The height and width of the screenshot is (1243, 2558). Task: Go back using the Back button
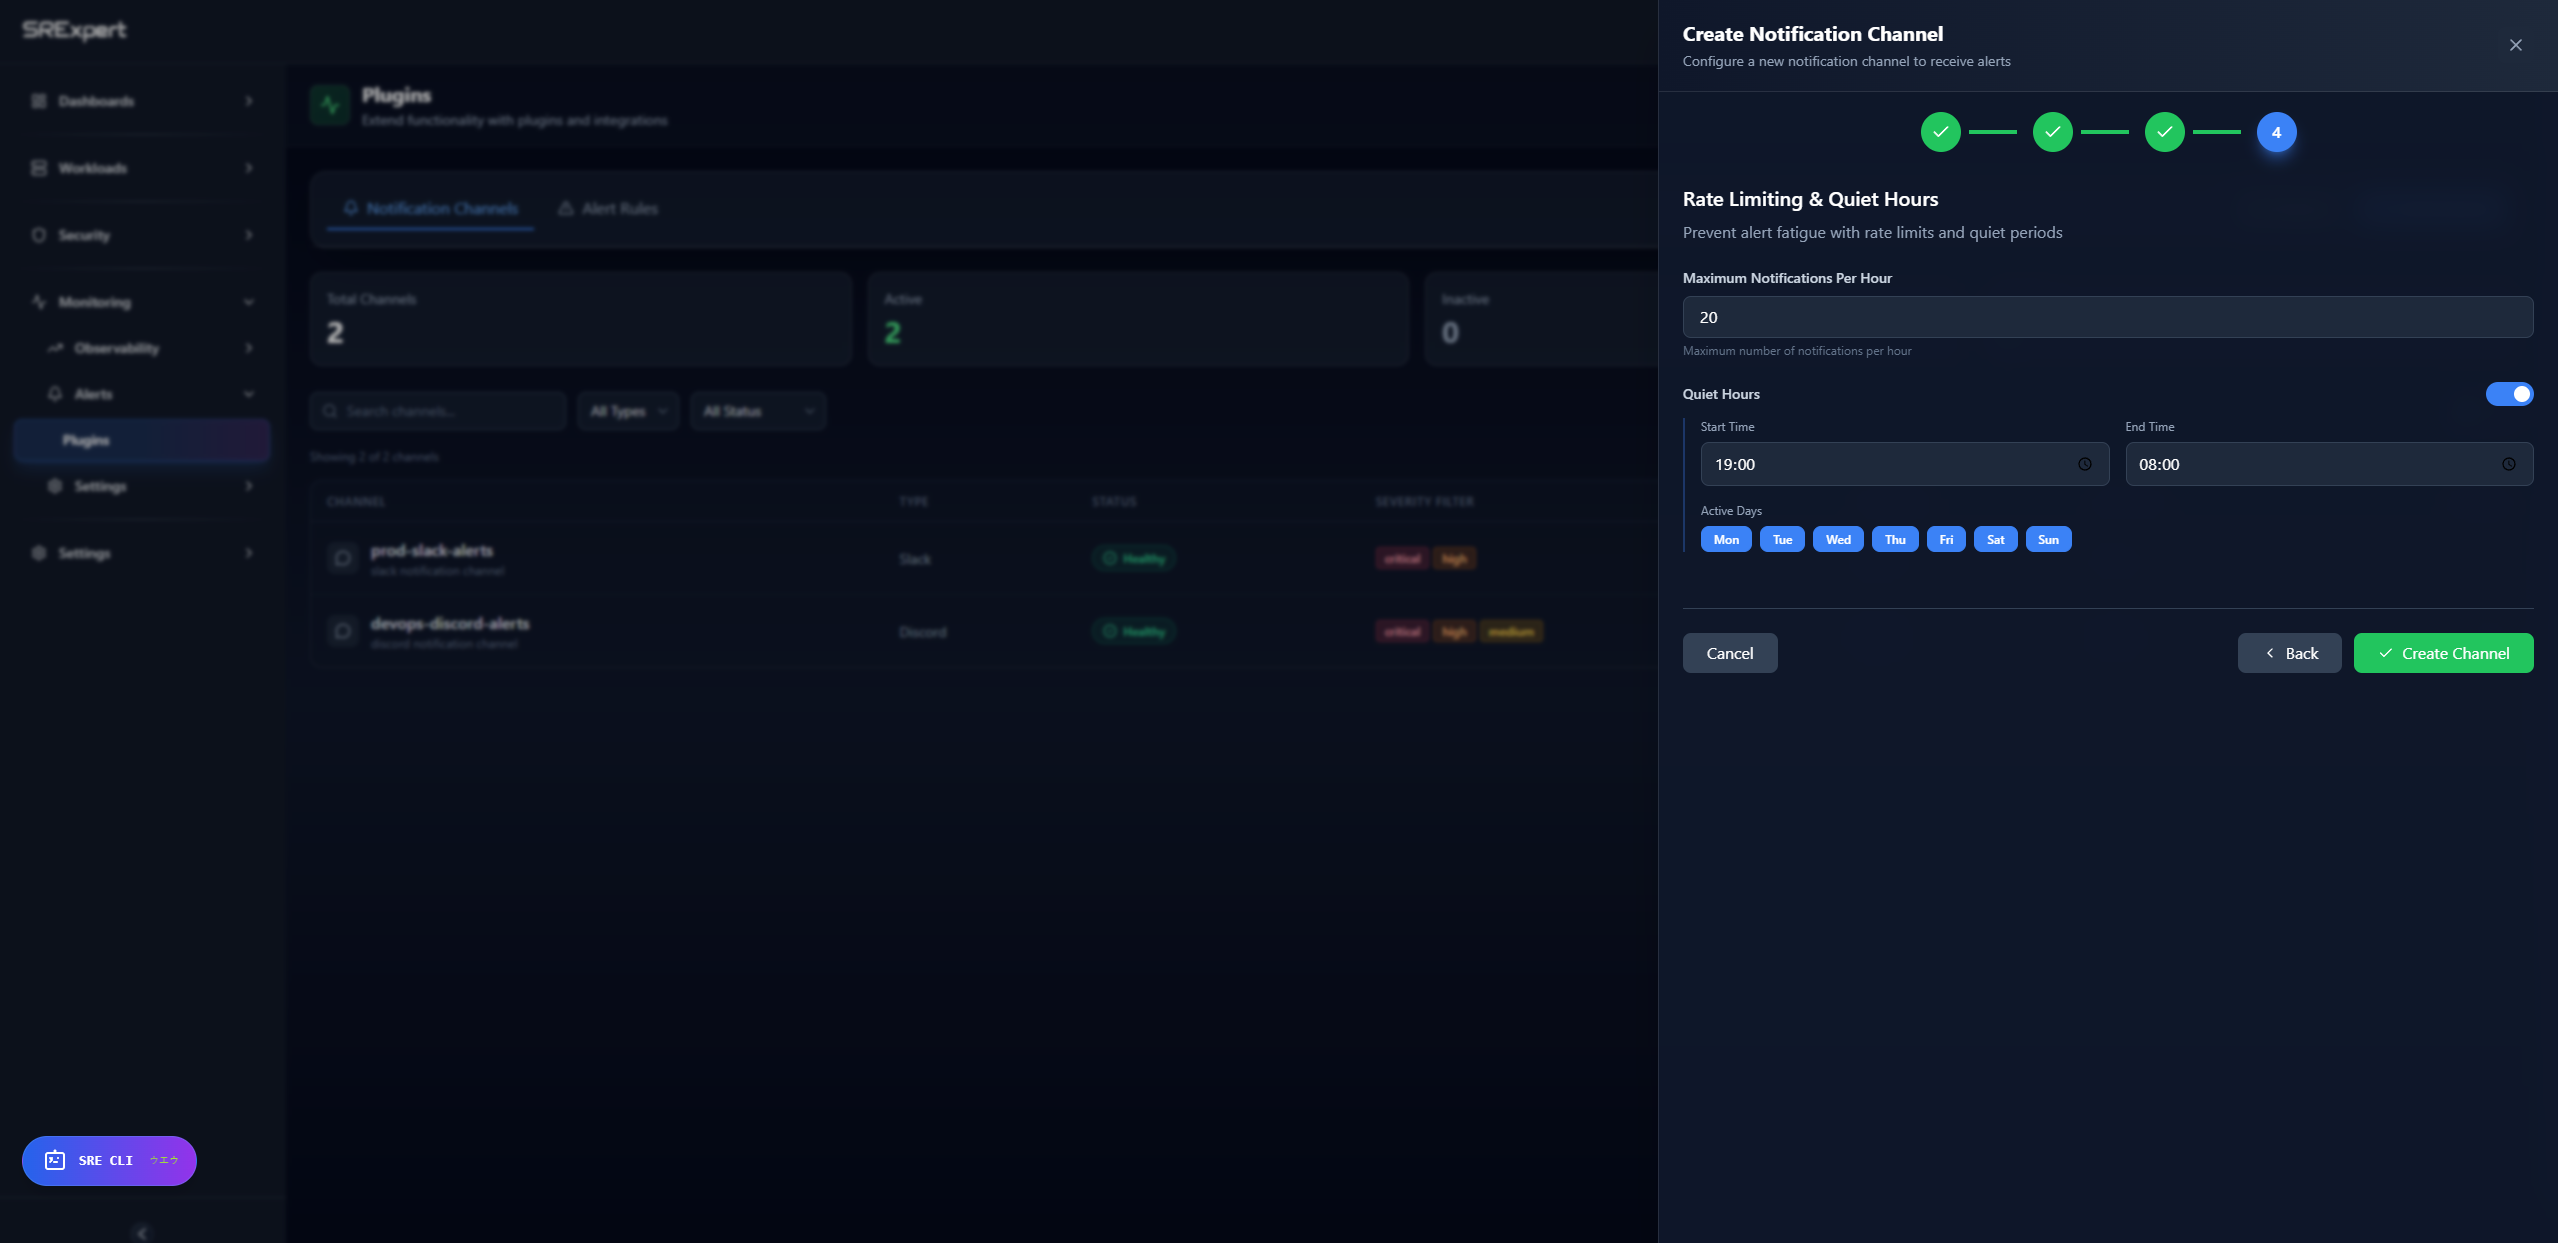pos(2290,653)
